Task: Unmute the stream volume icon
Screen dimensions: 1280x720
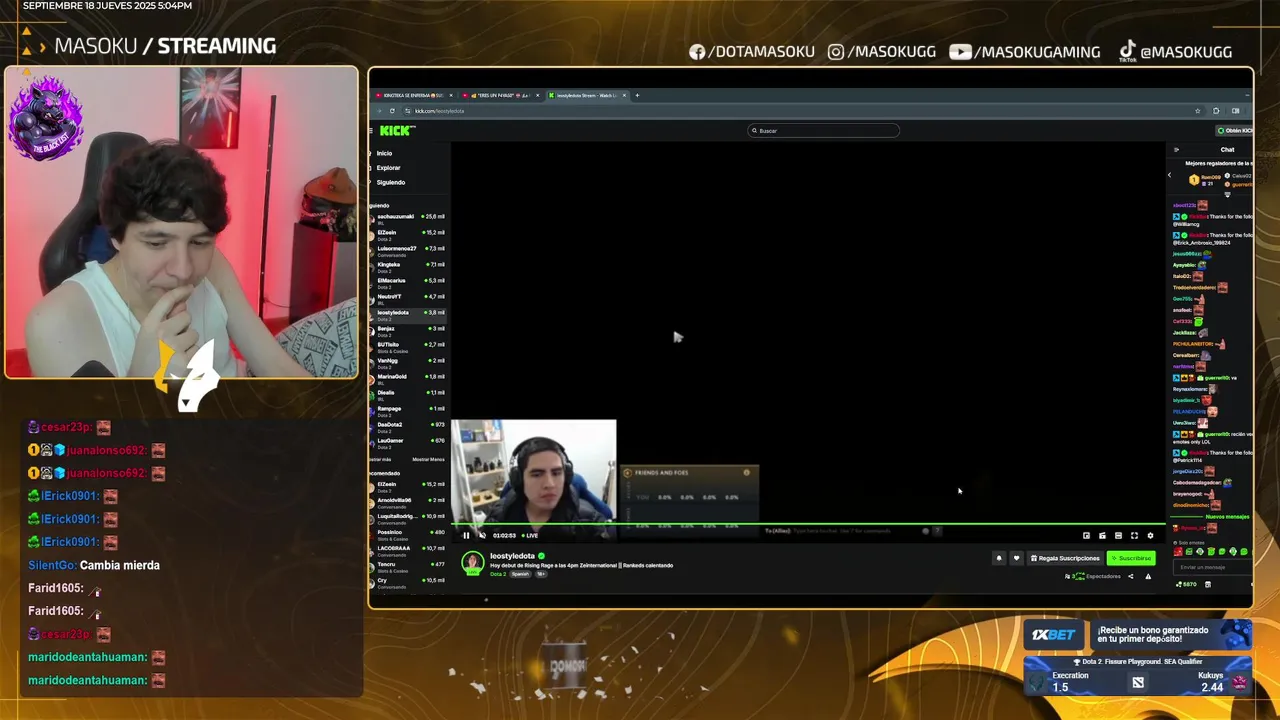Action: [482, 535]
